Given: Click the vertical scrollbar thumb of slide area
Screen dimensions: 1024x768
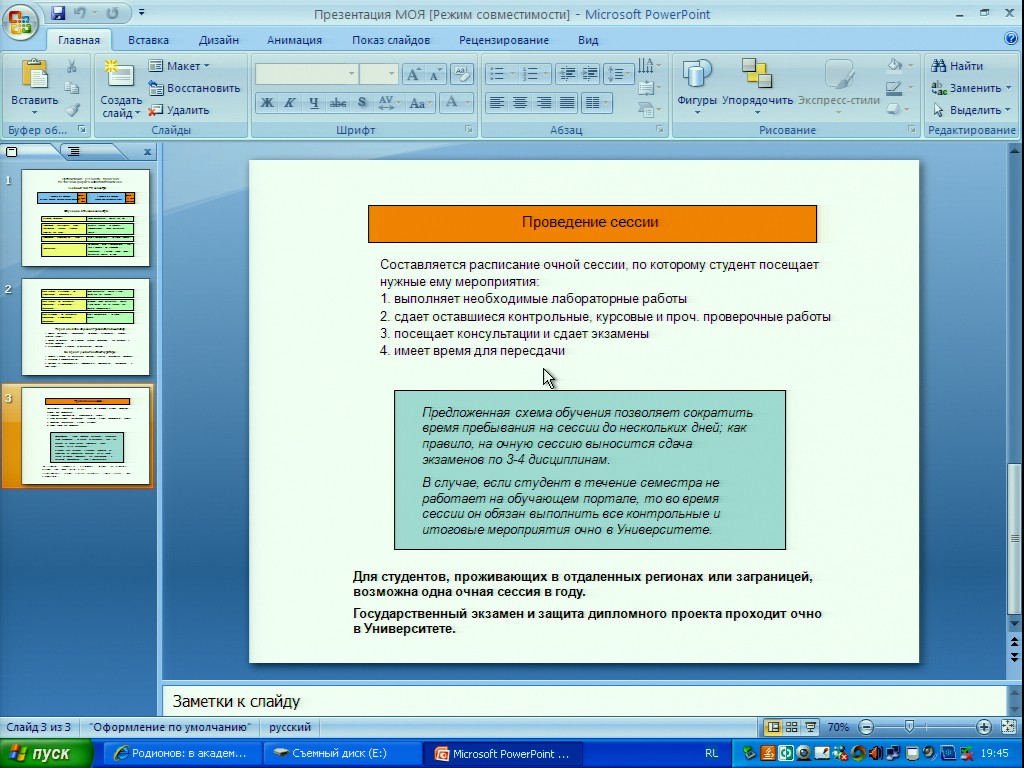Looking at the screenshot, I should coord(1014,538).
